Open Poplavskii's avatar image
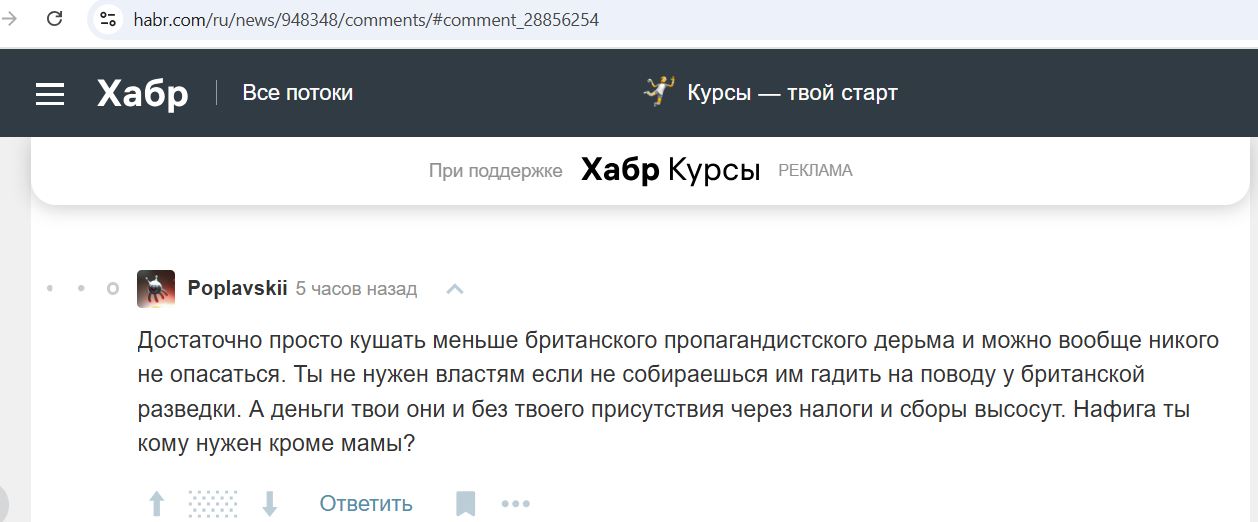The image size is (1258, 522). click(x=156, y=289)
